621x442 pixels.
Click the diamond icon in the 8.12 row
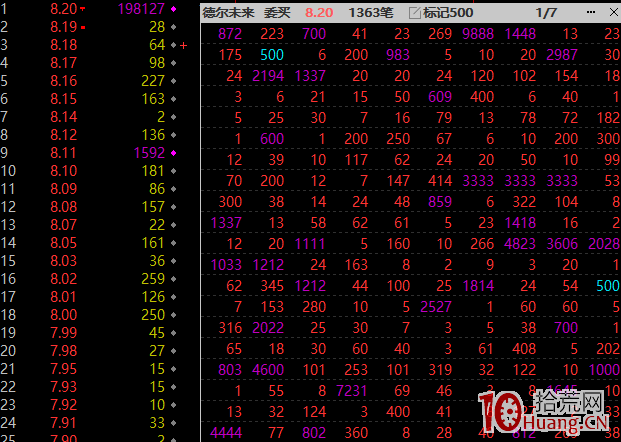click(173, 135)
